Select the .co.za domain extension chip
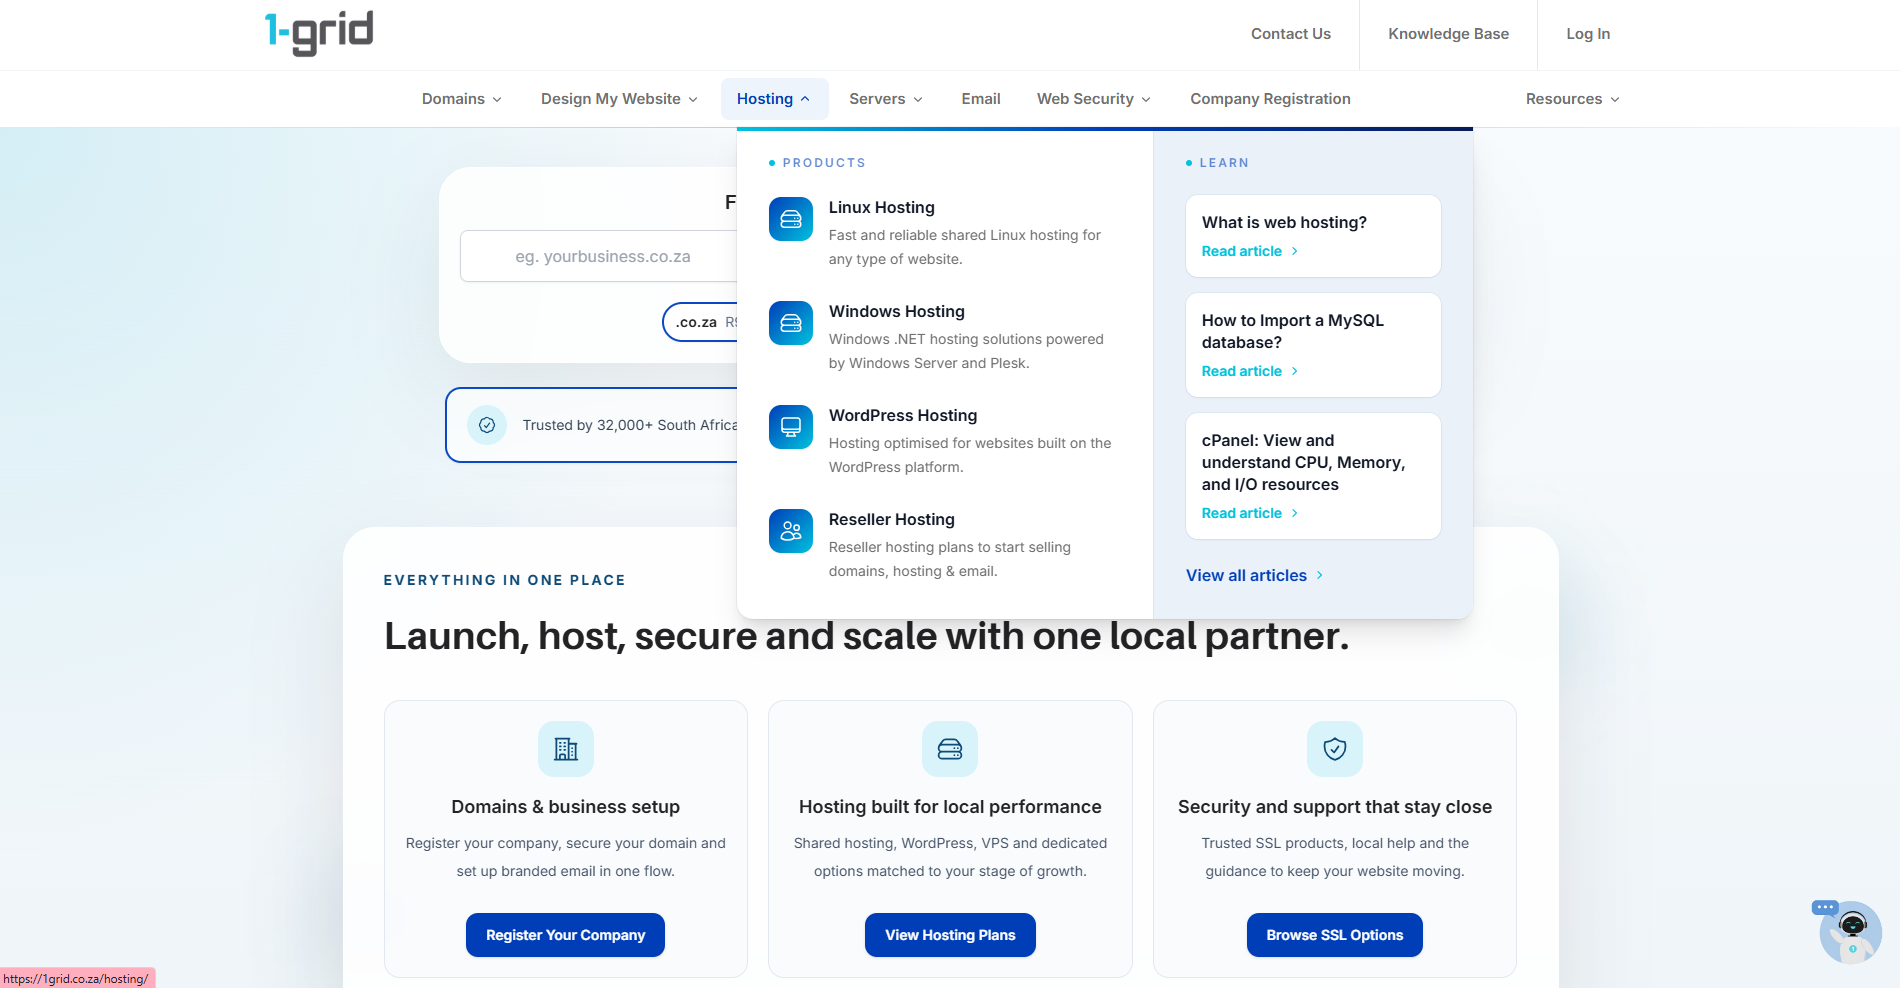This screenshot has height=988, width=1900. pos(701,322)
